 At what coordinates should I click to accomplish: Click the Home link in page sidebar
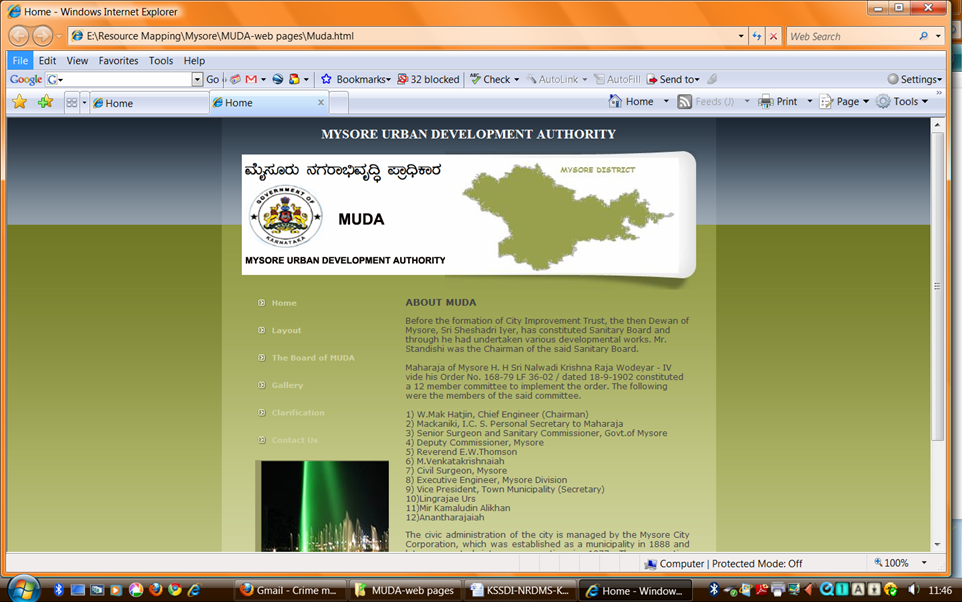[284, 303]
